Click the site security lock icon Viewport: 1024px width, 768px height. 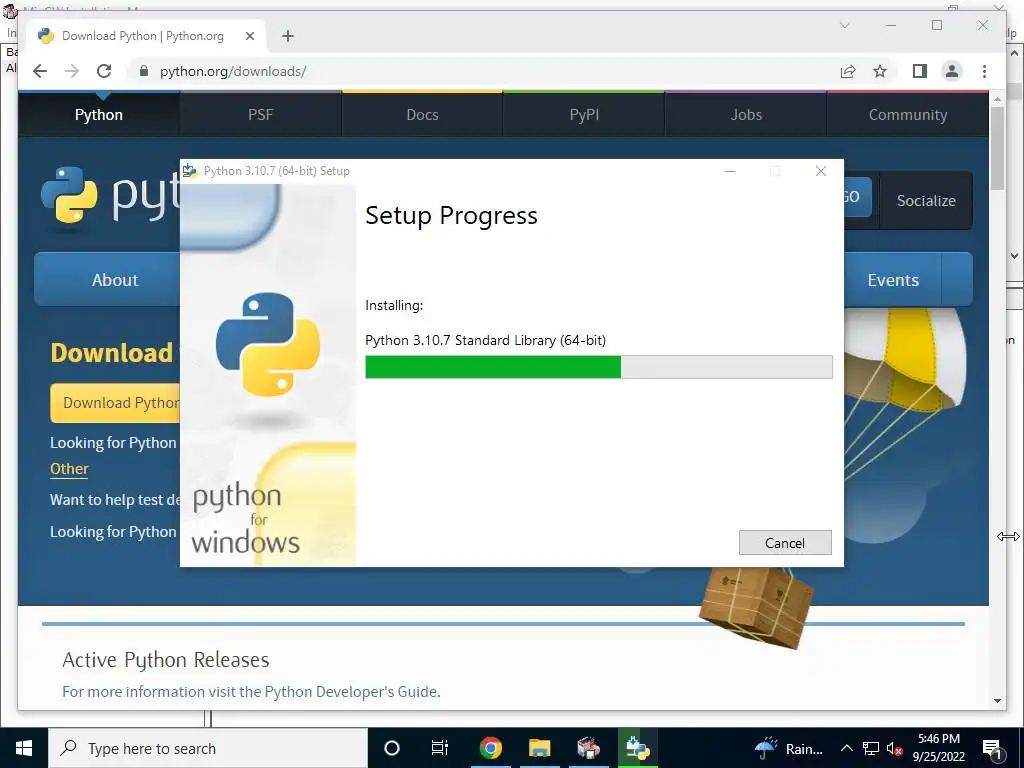click(x=144, y=71)
